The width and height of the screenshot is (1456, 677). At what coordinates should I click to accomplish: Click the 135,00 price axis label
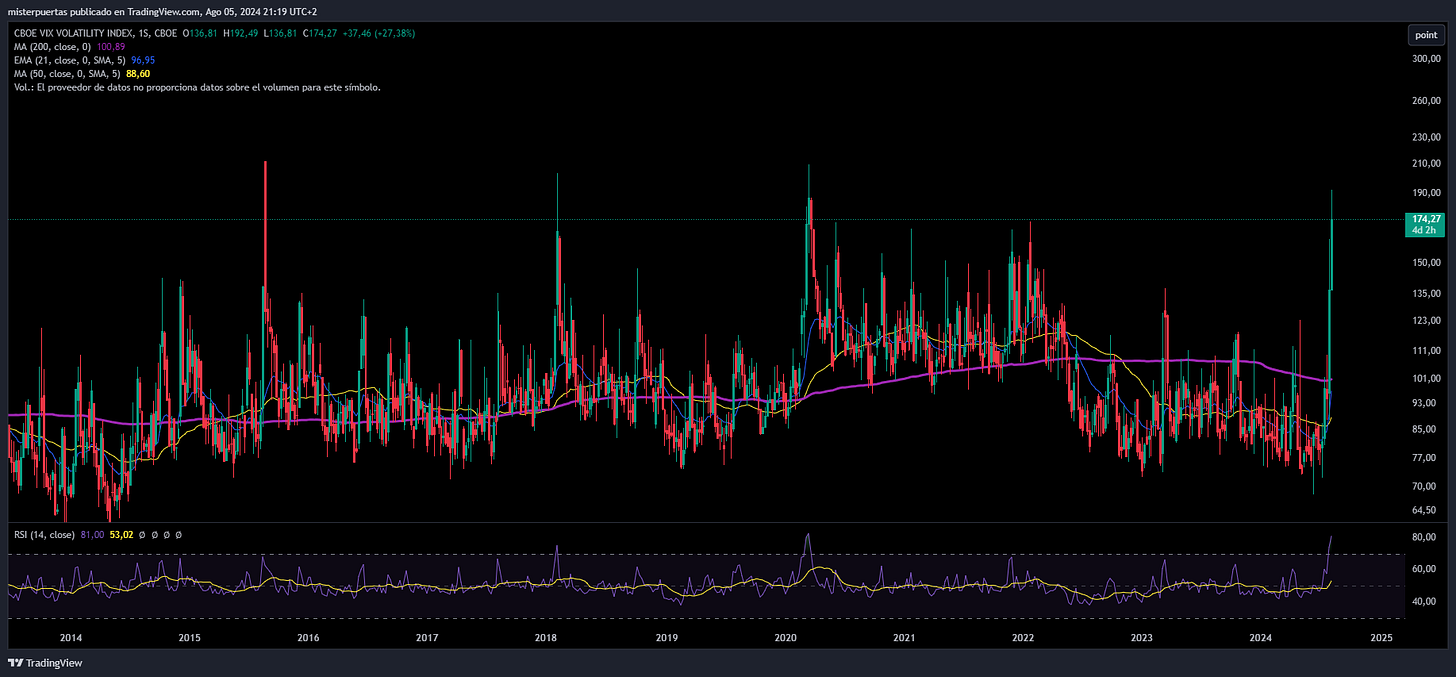pos(1425,294)
